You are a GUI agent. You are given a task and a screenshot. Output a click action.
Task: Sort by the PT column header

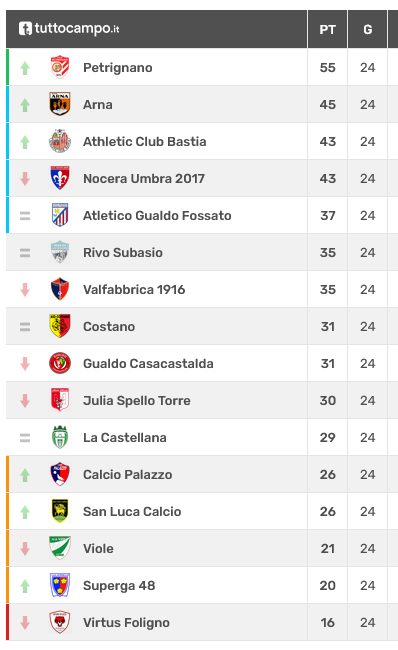(x=327, y=29)
